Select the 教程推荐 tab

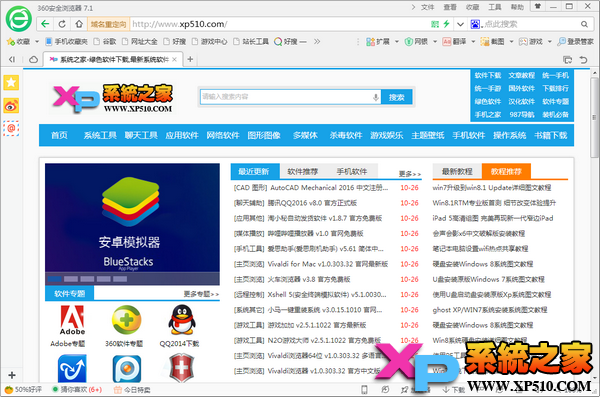(x=506, y=171)
